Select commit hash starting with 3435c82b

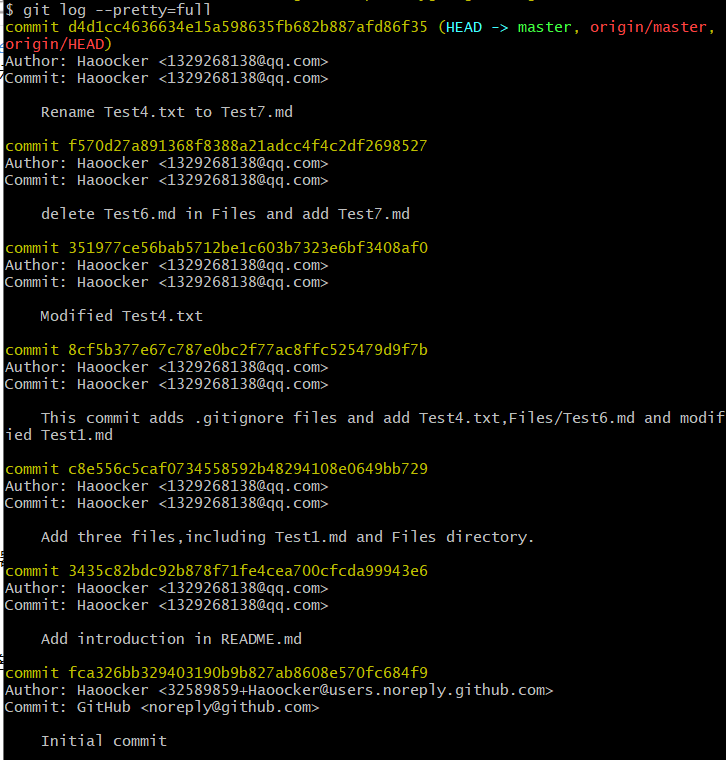click(x=247, y=571)
